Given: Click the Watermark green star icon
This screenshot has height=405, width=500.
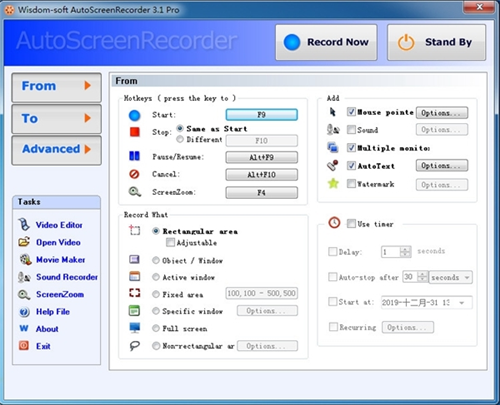Looking at the screenshot, I should click(333, 183).
